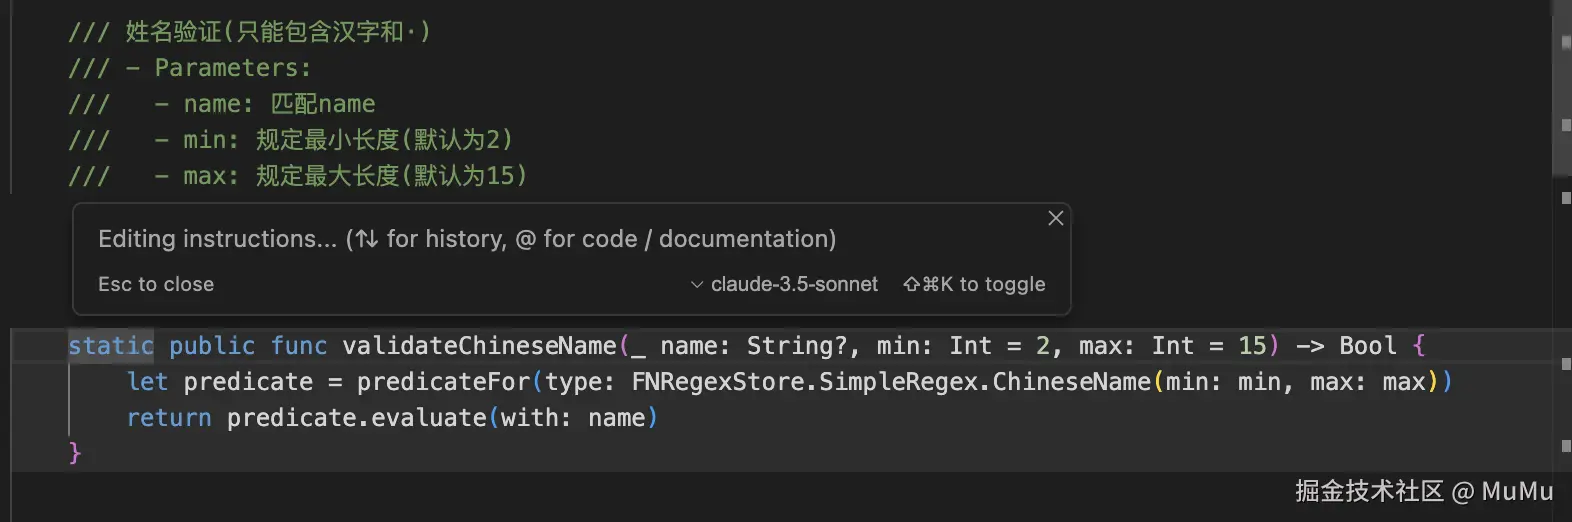Click the predicateFor function call
This screenshot has width=1572, height=522.
pos(443,382)
